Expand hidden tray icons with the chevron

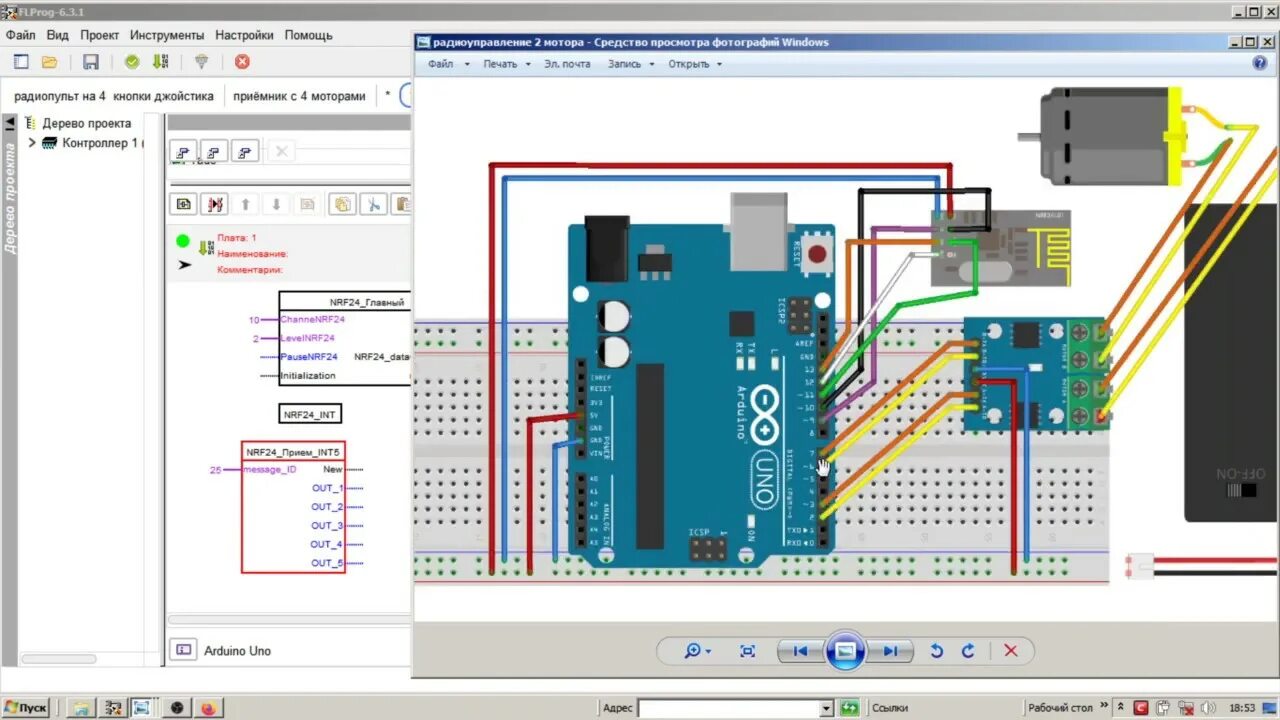click(1120, 708)
